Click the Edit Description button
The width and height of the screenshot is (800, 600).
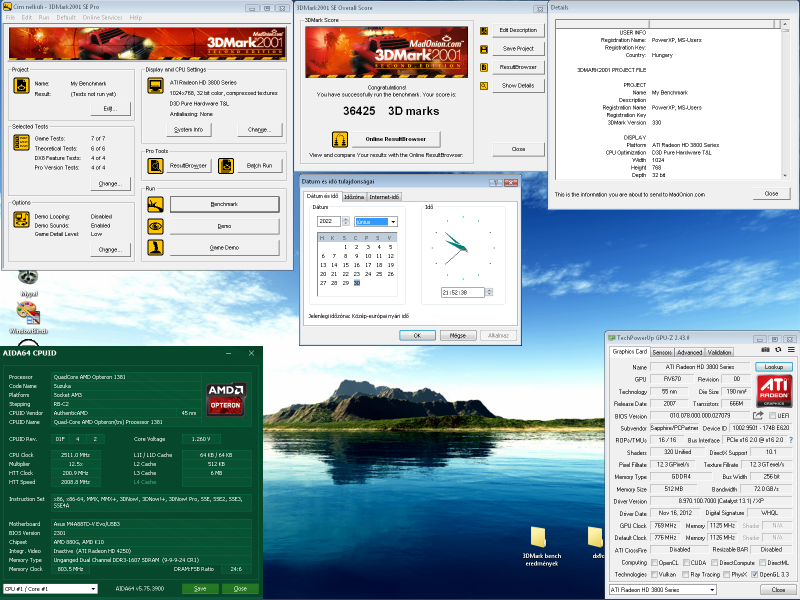(x=518, y=30)
